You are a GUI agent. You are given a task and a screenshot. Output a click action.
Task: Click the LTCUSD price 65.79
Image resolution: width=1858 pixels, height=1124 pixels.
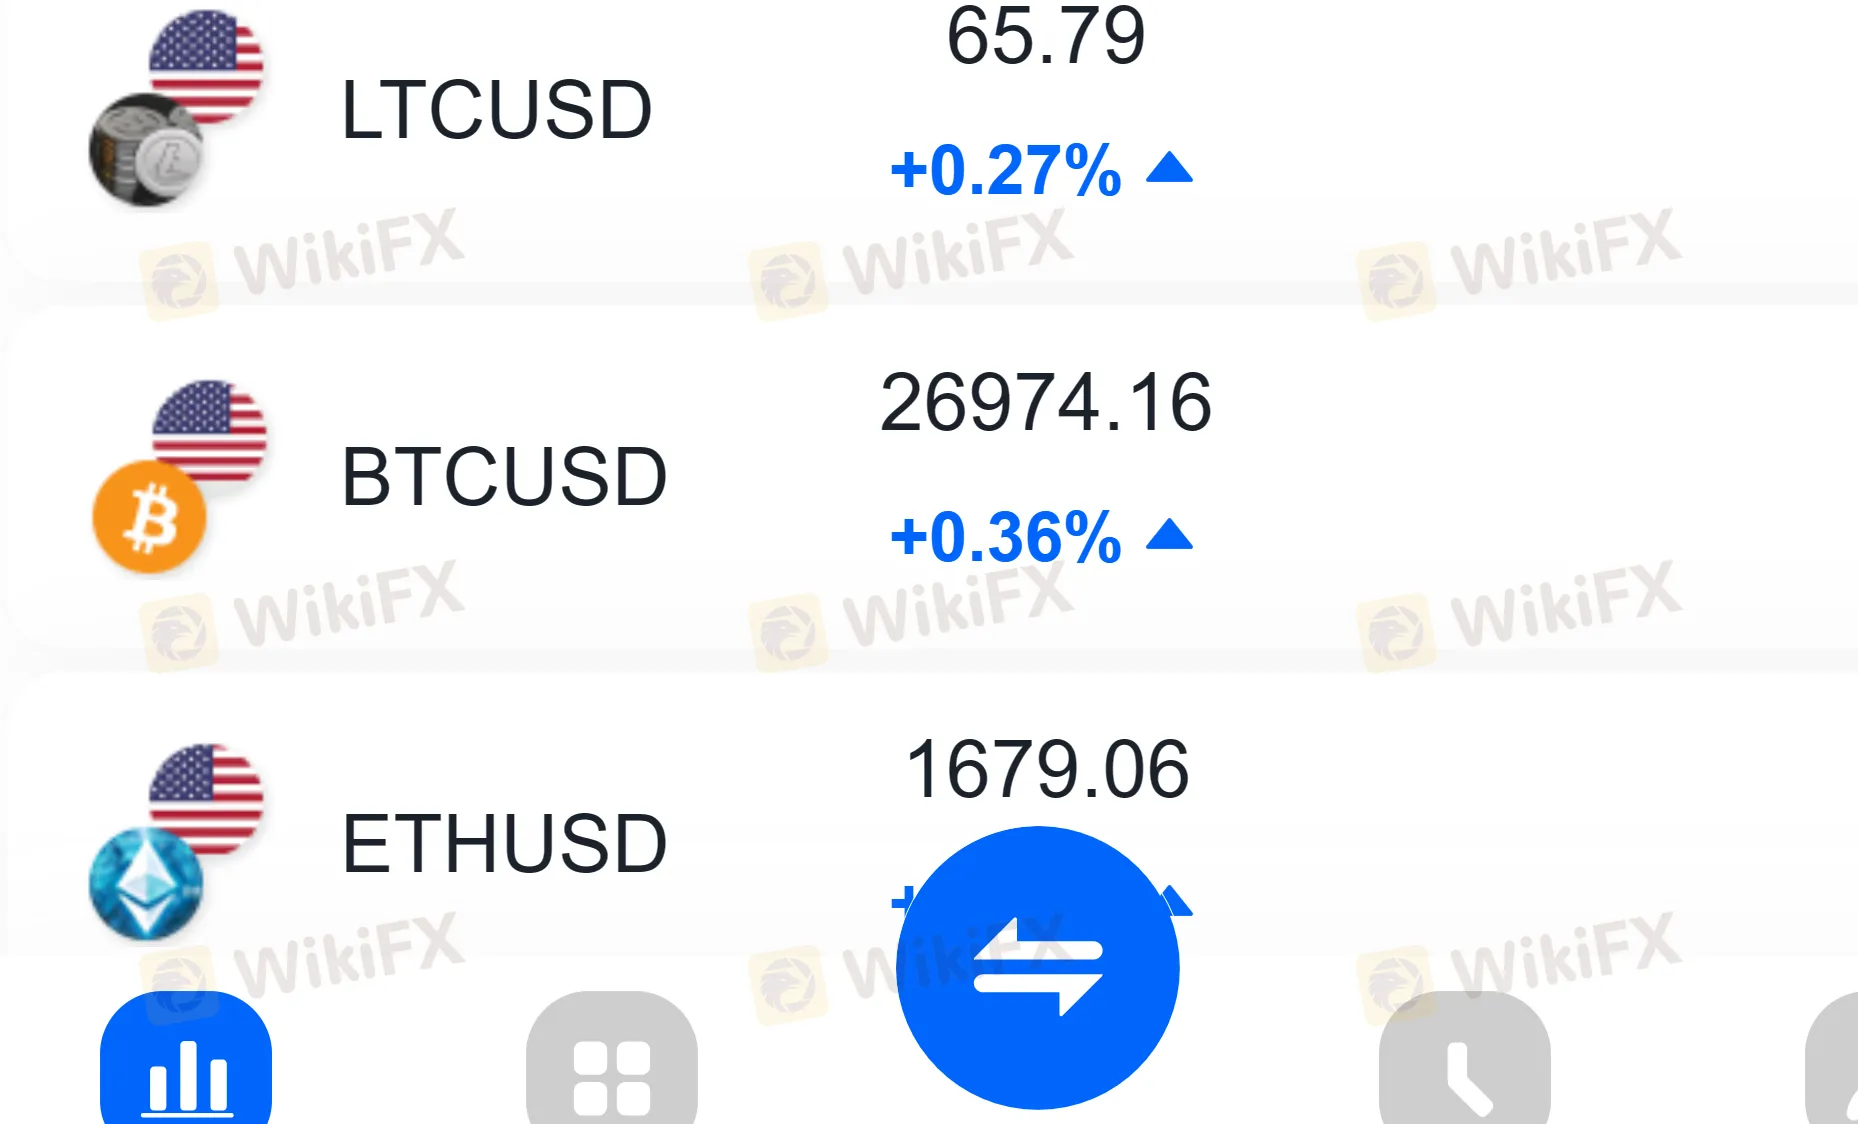[1045, 37]
